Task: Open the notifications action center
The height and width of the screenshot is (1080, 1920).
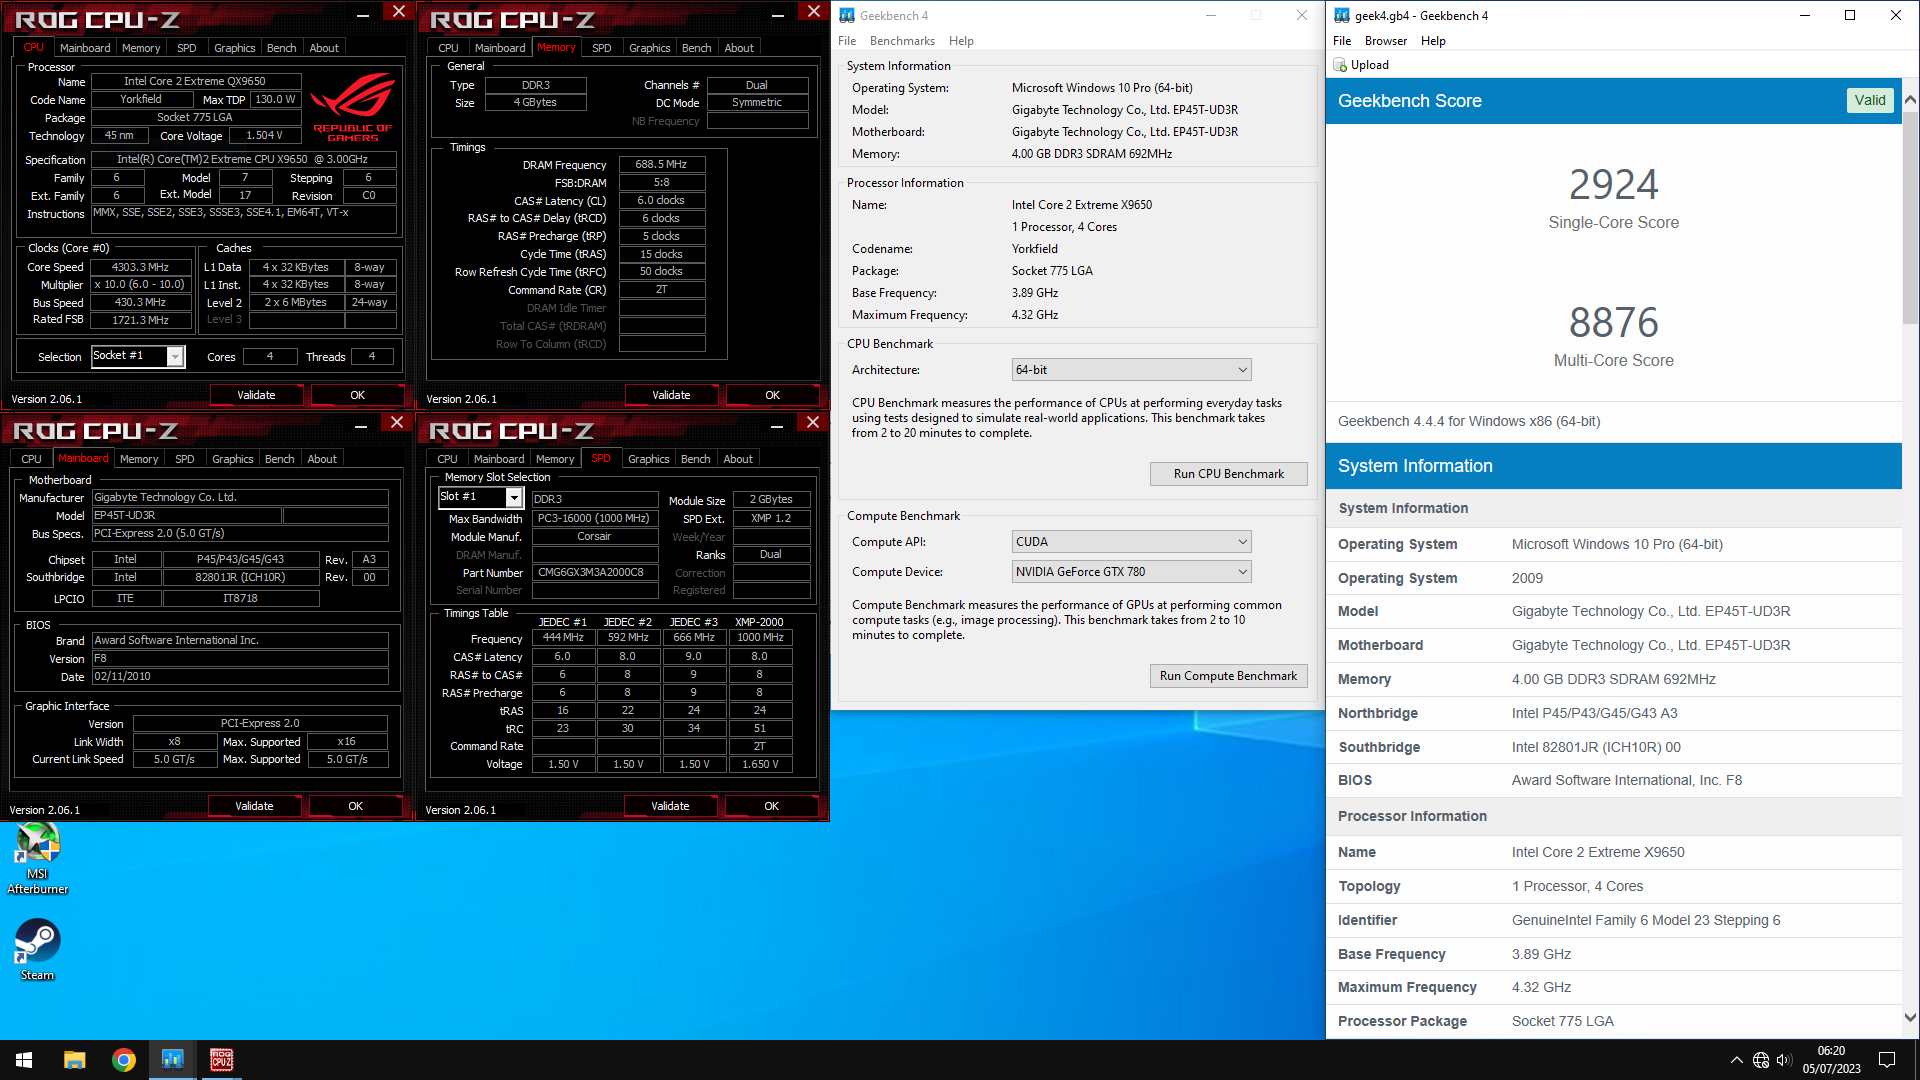Action: coord(1887,1060)
